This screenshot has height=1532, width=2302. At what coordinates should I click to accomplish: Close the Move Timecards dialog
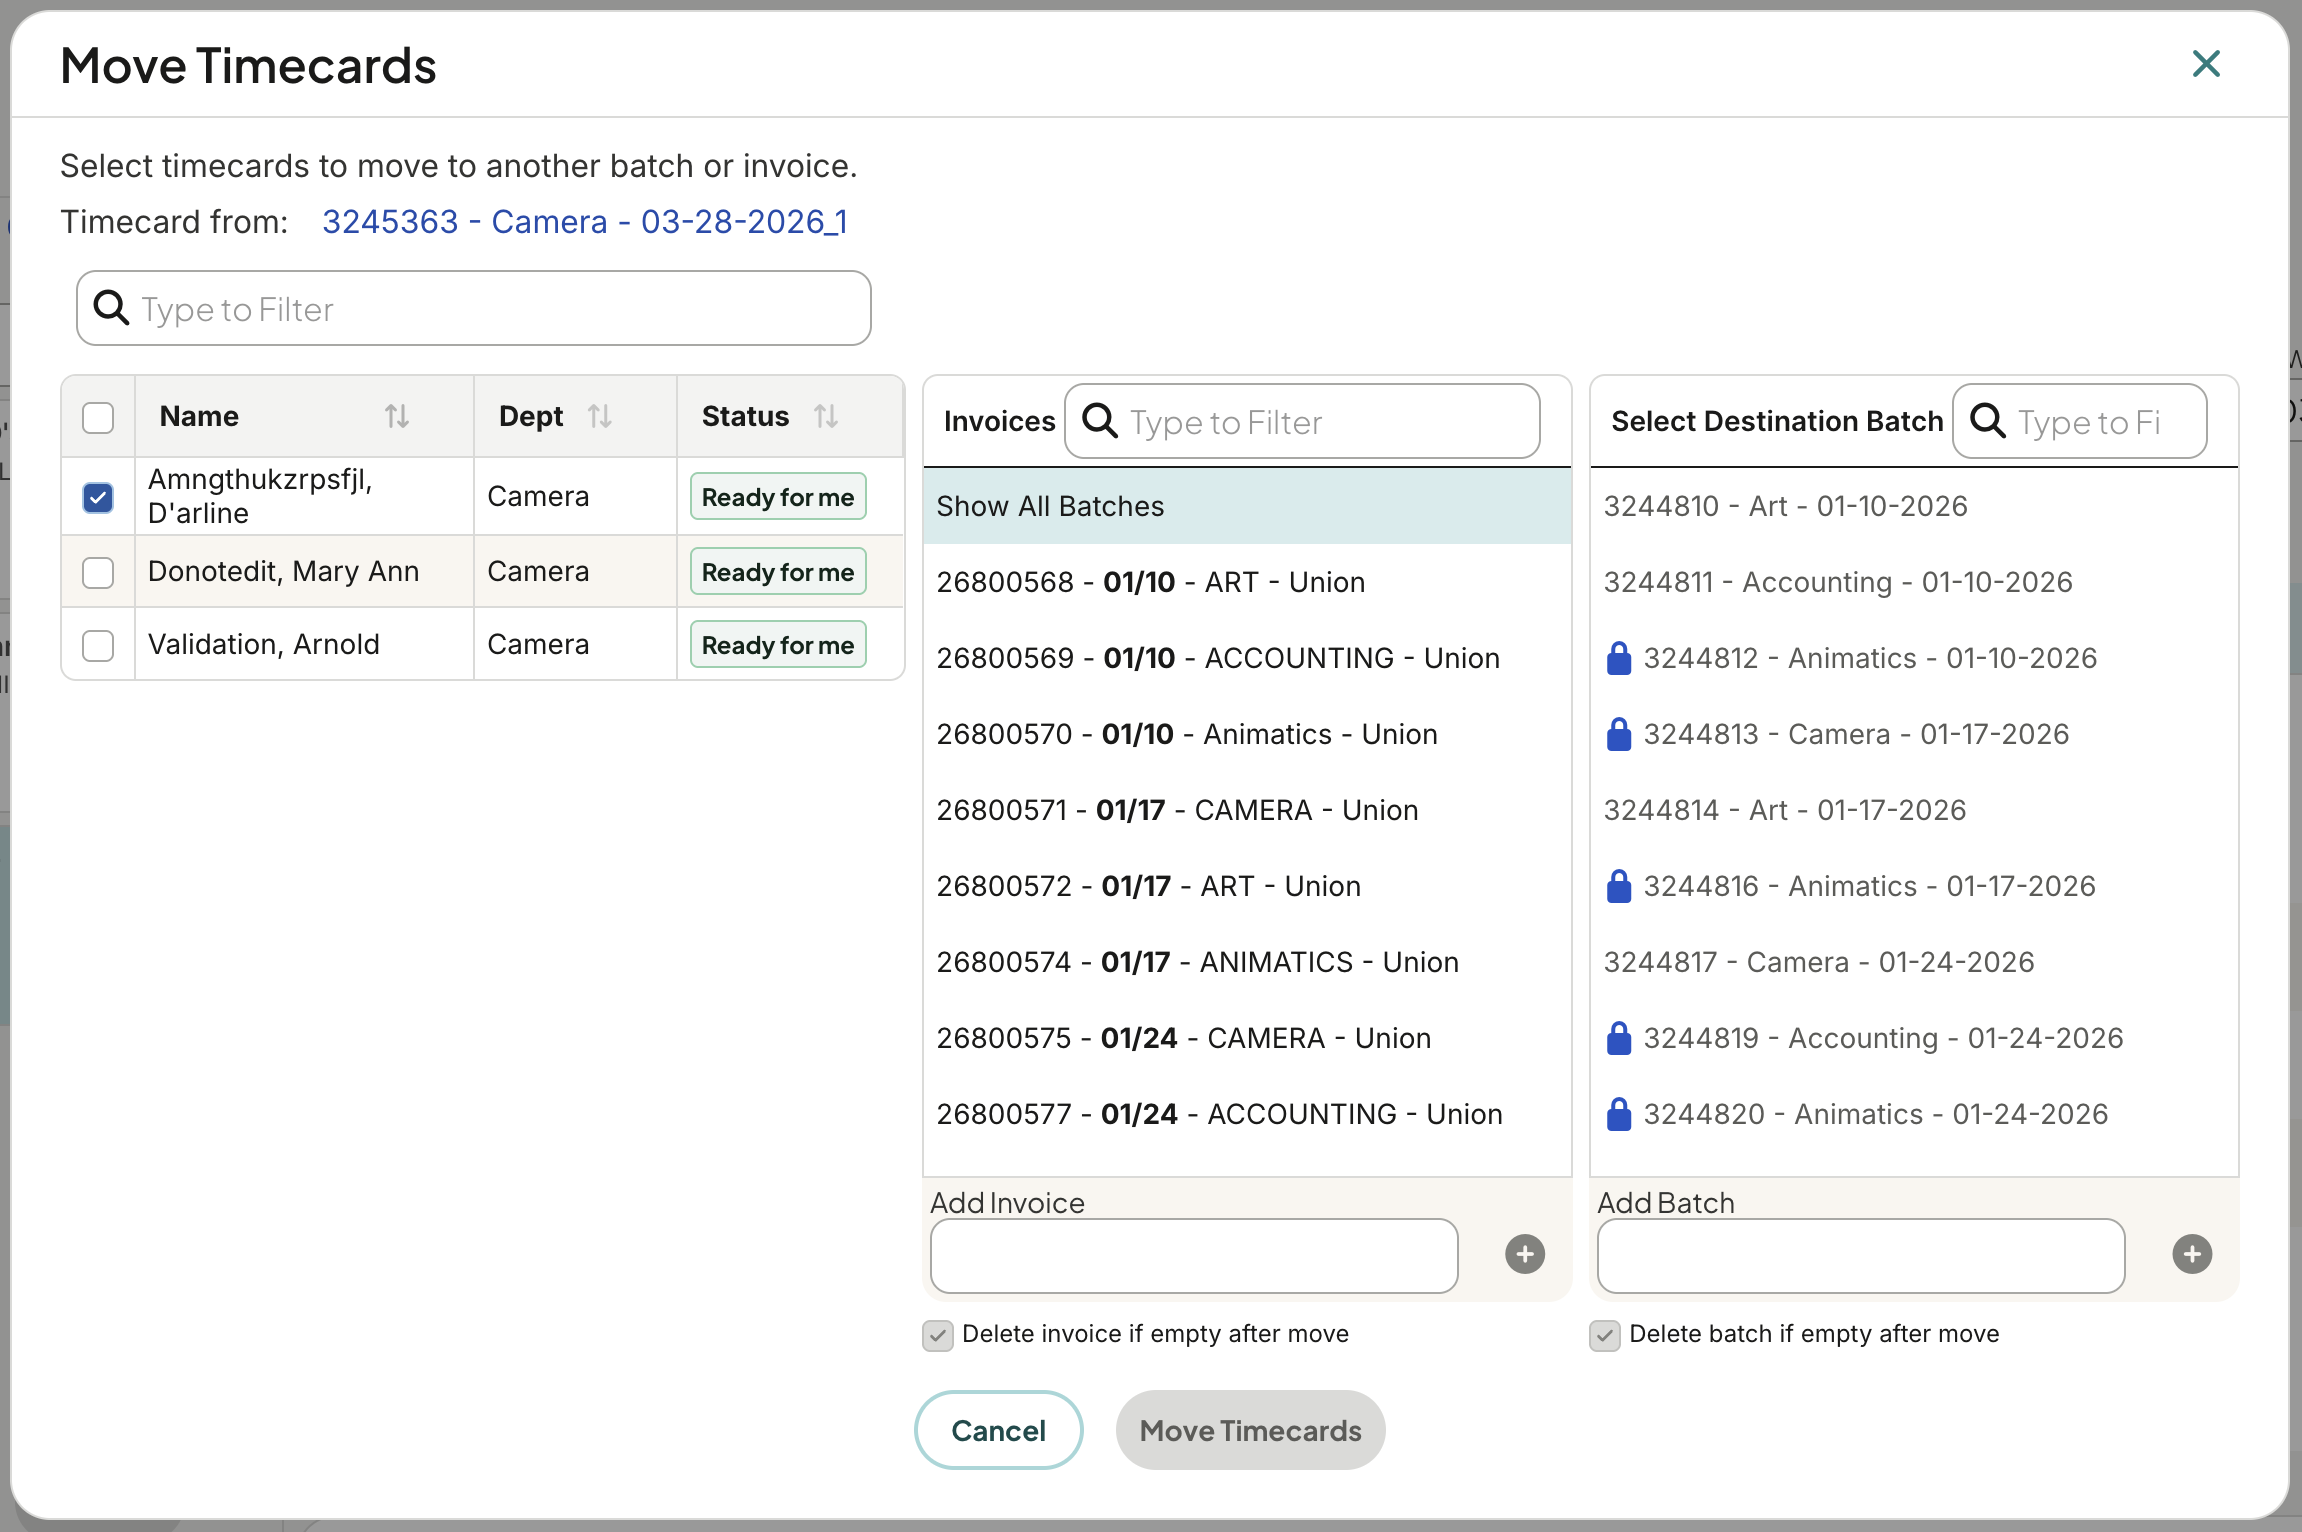2206,64
